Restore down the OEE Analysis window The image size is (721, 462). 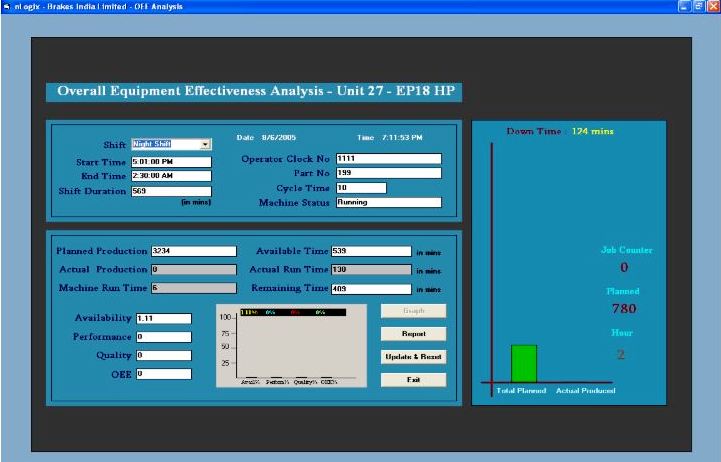699,6
